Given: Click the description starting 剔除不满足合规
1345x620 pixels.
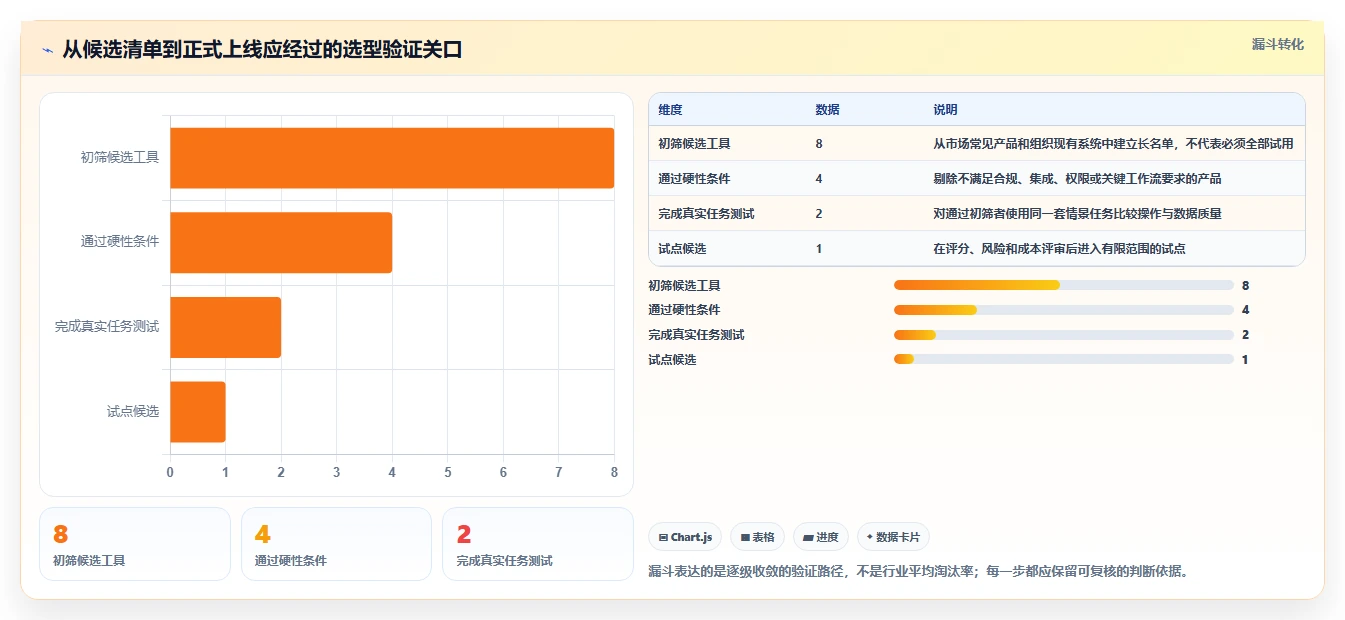Looking at the screenshot, I should click(x=1077, y=179).
